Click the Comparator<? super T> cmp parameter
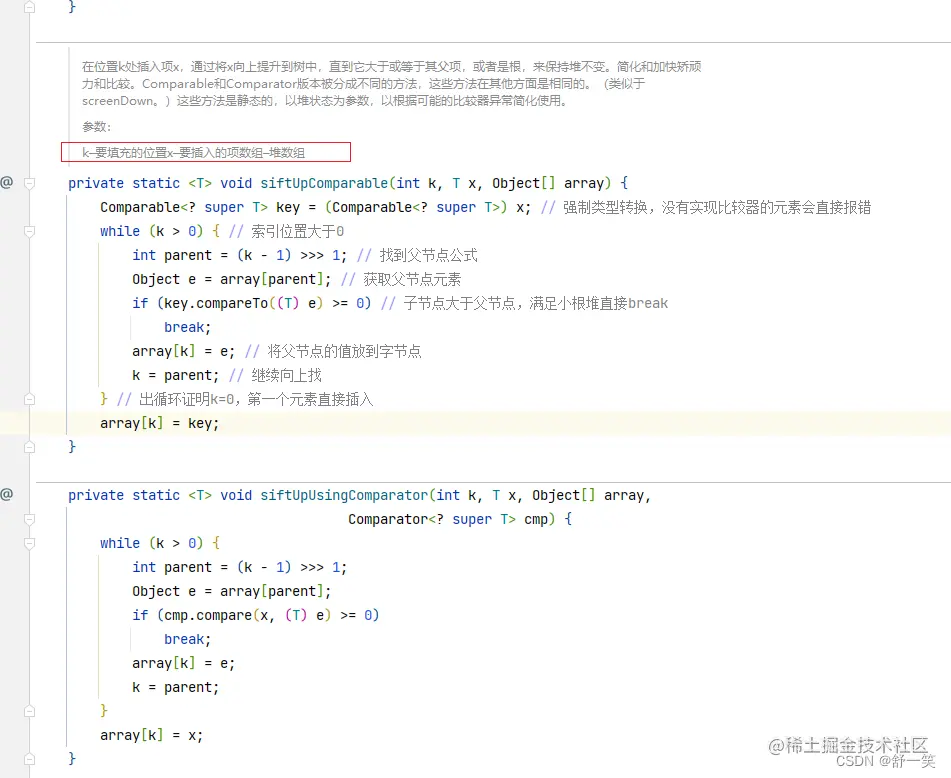 point(448,519)
